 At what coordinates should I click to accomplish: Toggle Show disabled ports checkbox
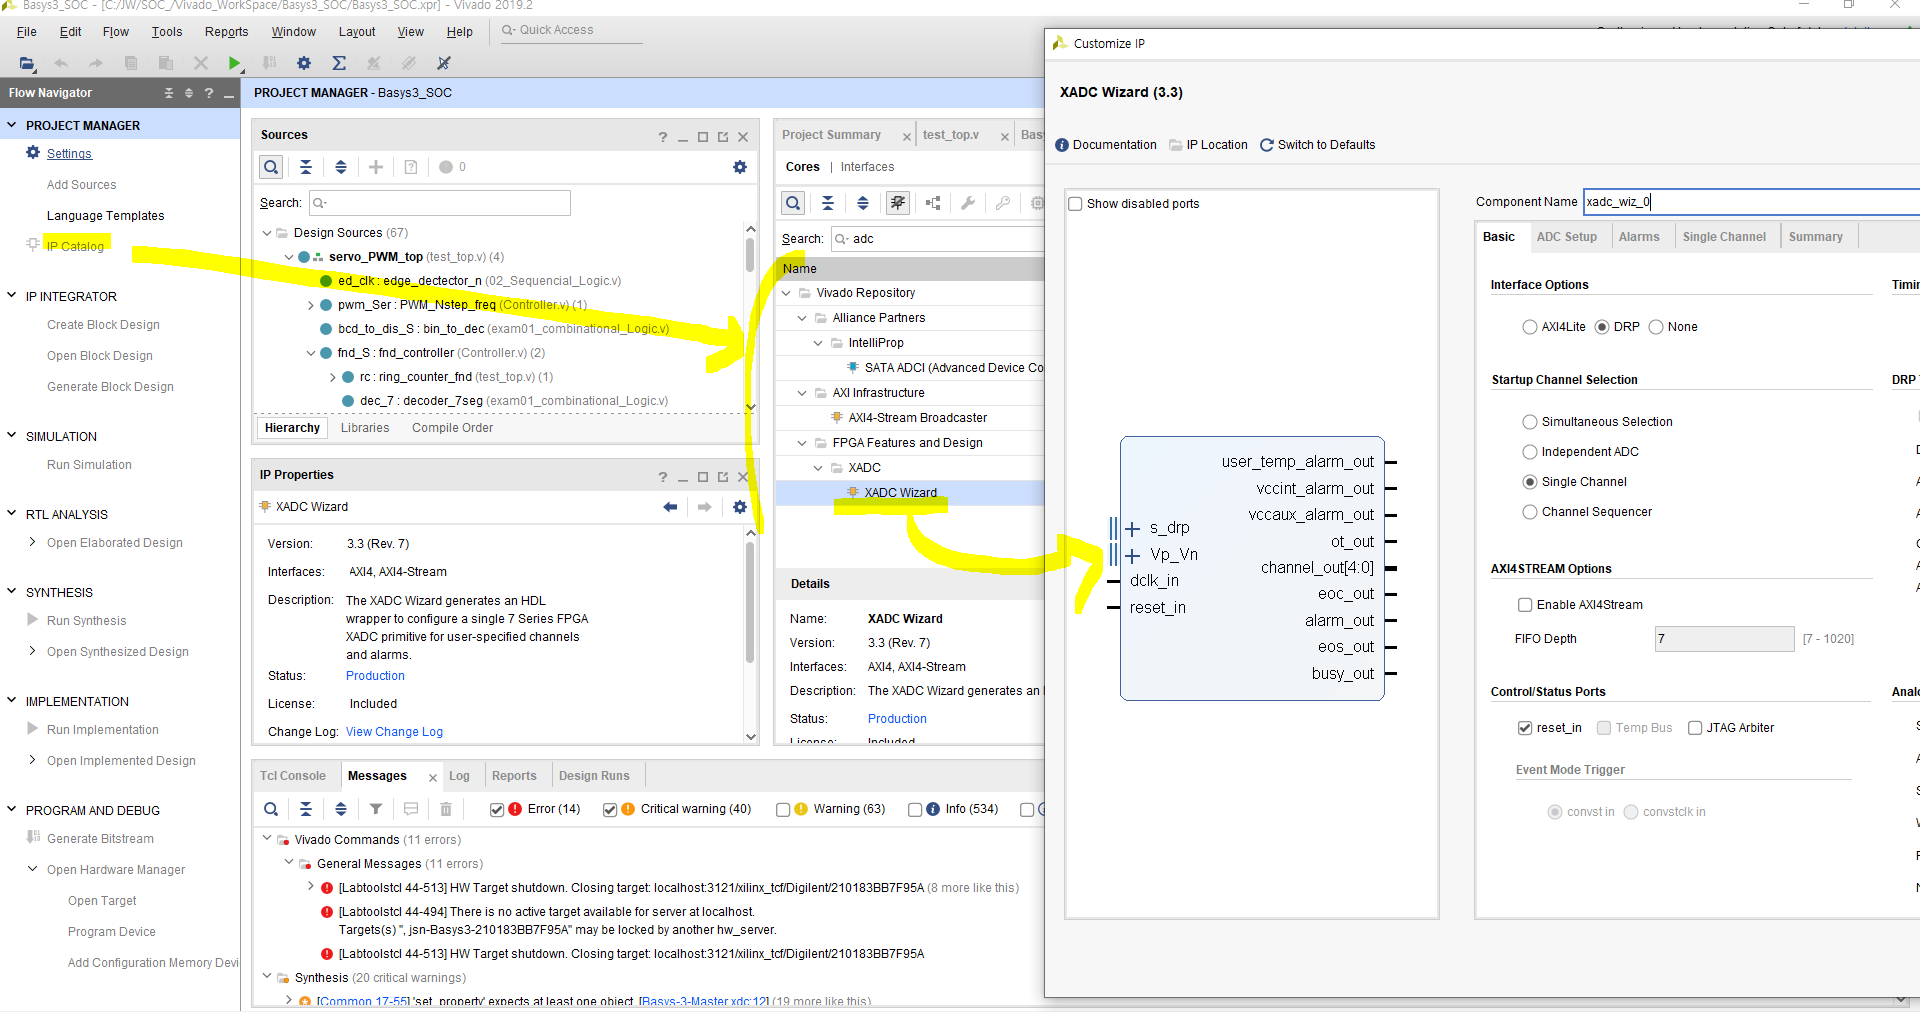coord(1075,204)
